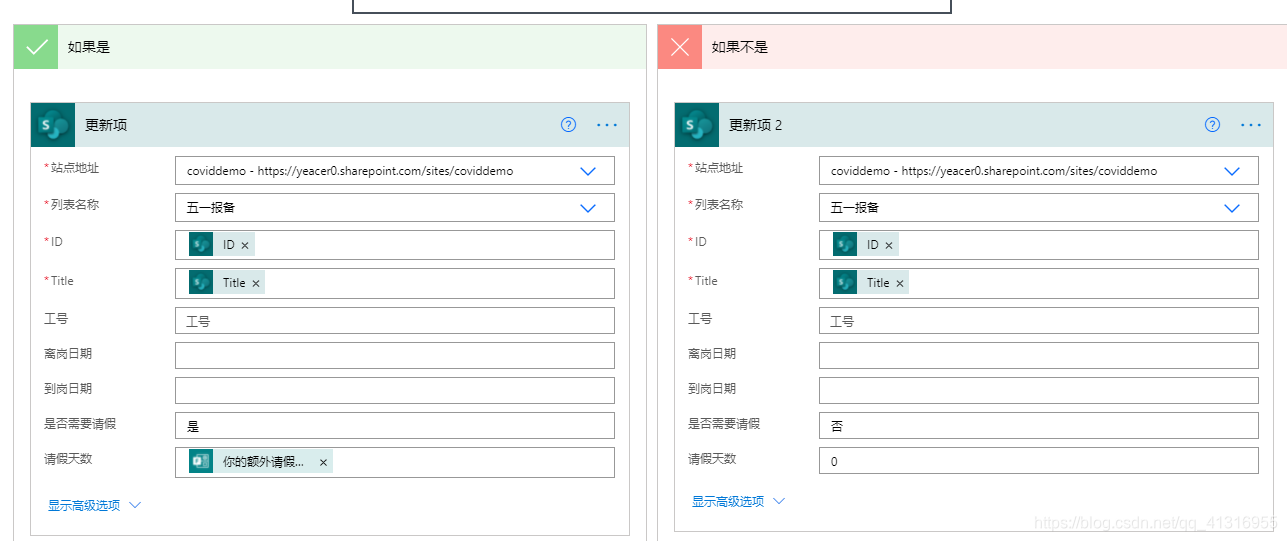Open the ellipsis menu of 更新项 2
Image resolution: width=1287 pixels, height=541 pixels.
[1251, 125]
